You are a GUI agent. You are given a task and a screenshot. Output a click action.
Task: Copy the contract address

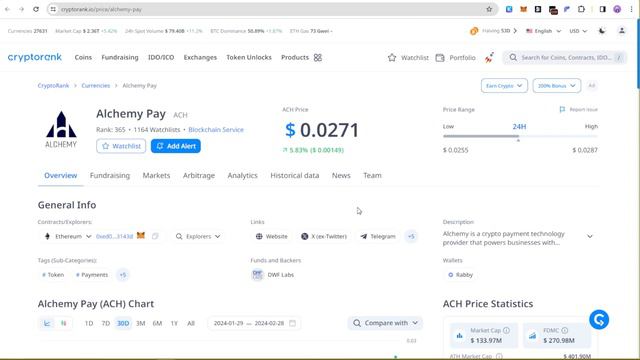pyautogui.click(x=155, y=236)
